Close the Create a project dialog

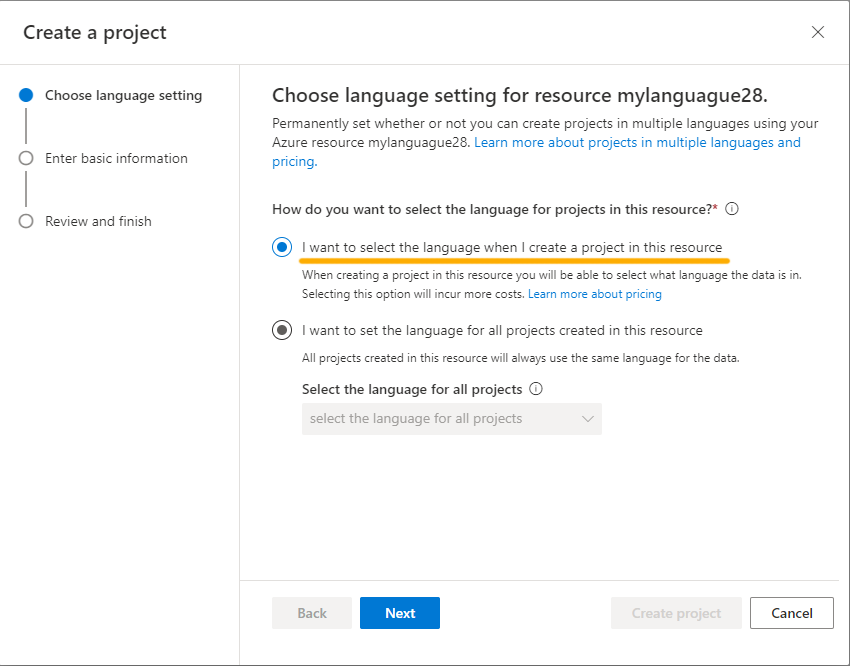[x=817, y=33]
